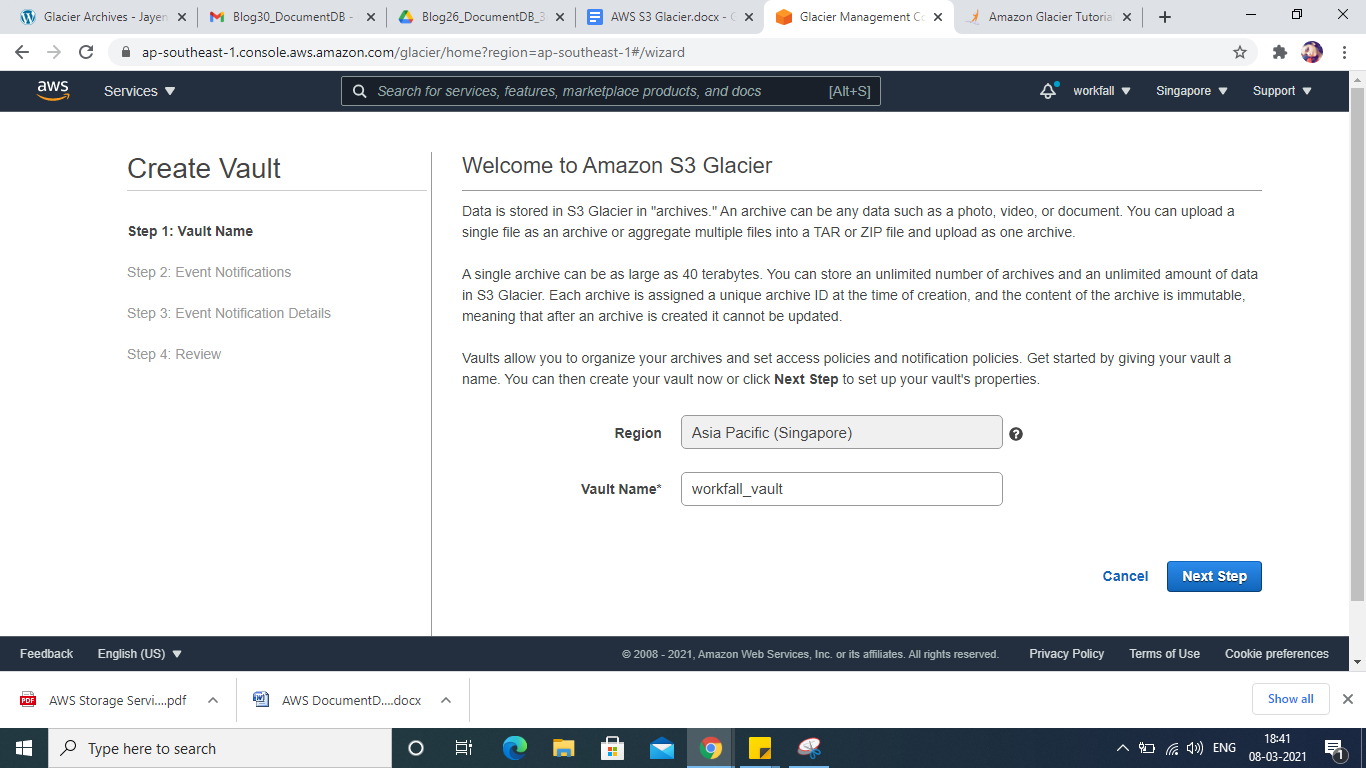Open Task View in taskbar

coord(464,748)
